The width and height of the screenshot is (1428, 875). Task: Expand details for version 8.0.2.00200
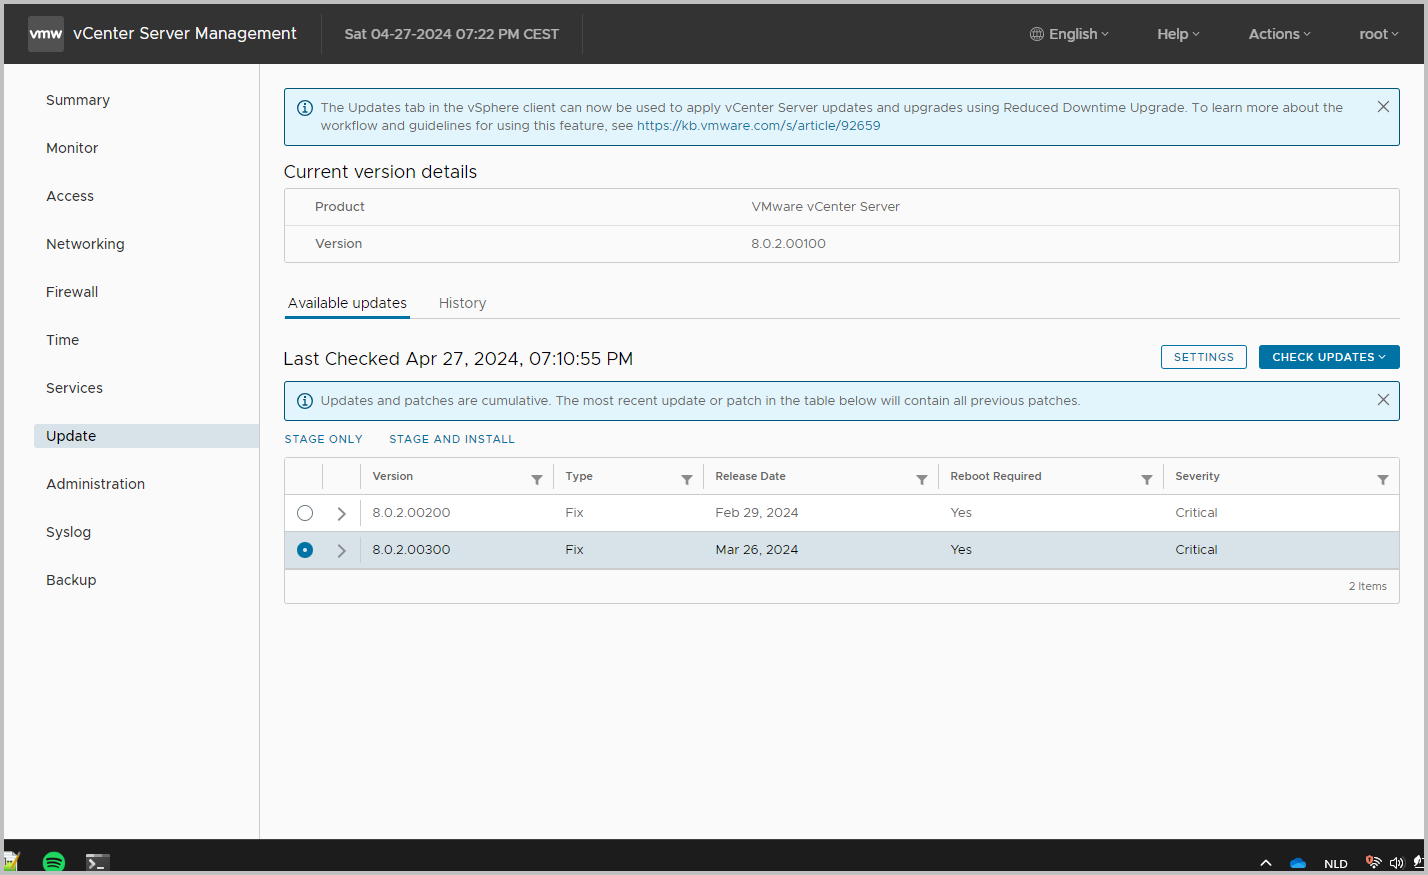point(341,514)
